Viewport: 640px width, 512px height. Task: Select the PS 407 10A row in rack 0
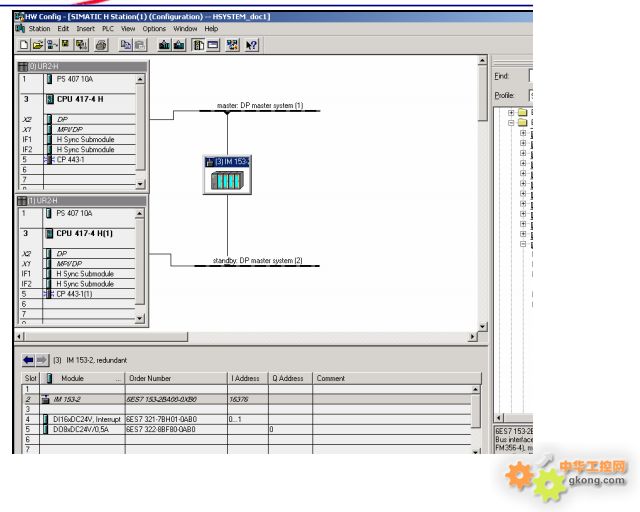click(78, 79)
